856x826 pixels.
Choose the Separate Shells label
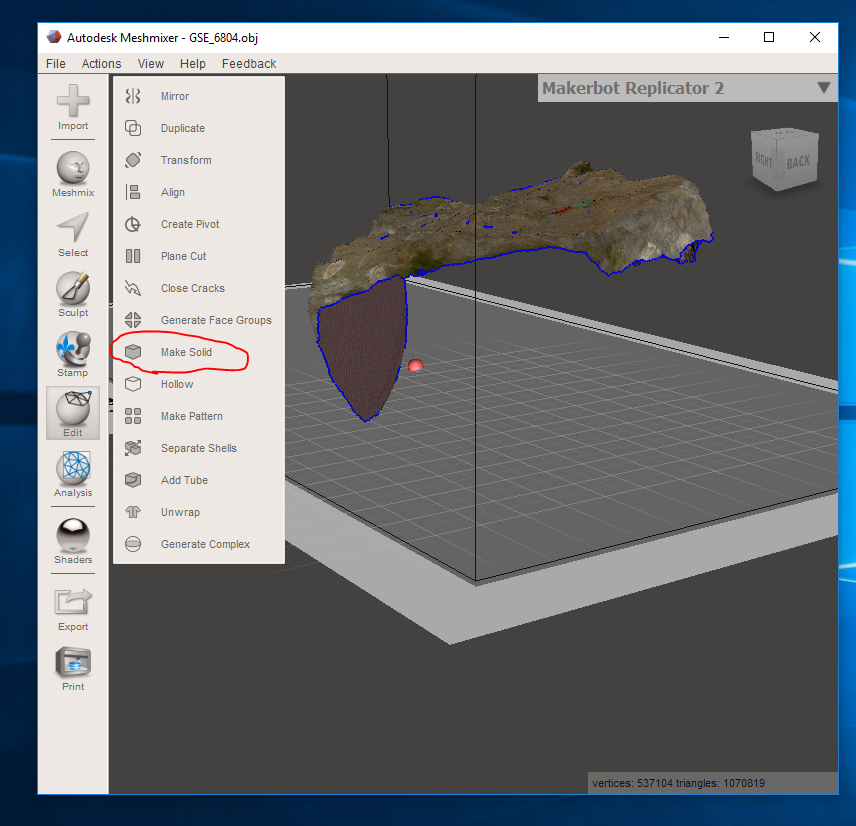pyautogui.click(x=199, y=448)
